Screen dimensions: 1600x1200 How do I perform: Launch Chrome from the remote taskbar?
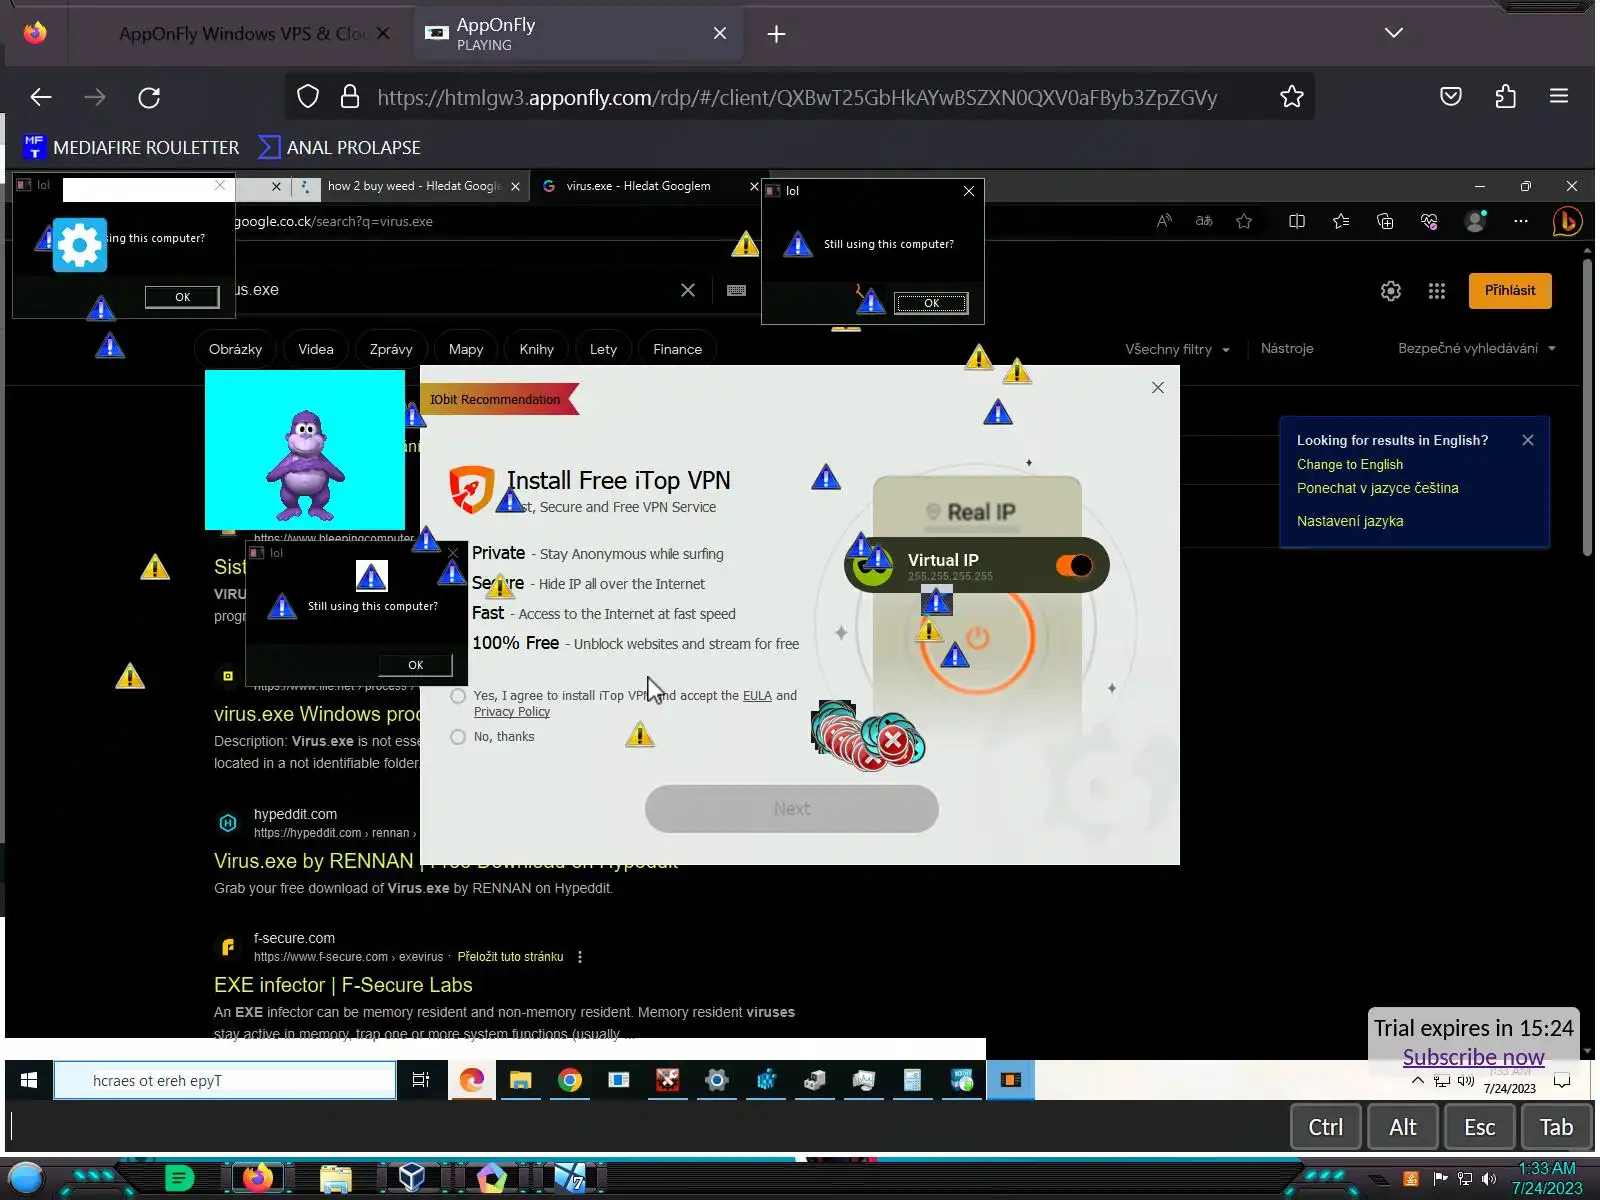(570, 1080)
